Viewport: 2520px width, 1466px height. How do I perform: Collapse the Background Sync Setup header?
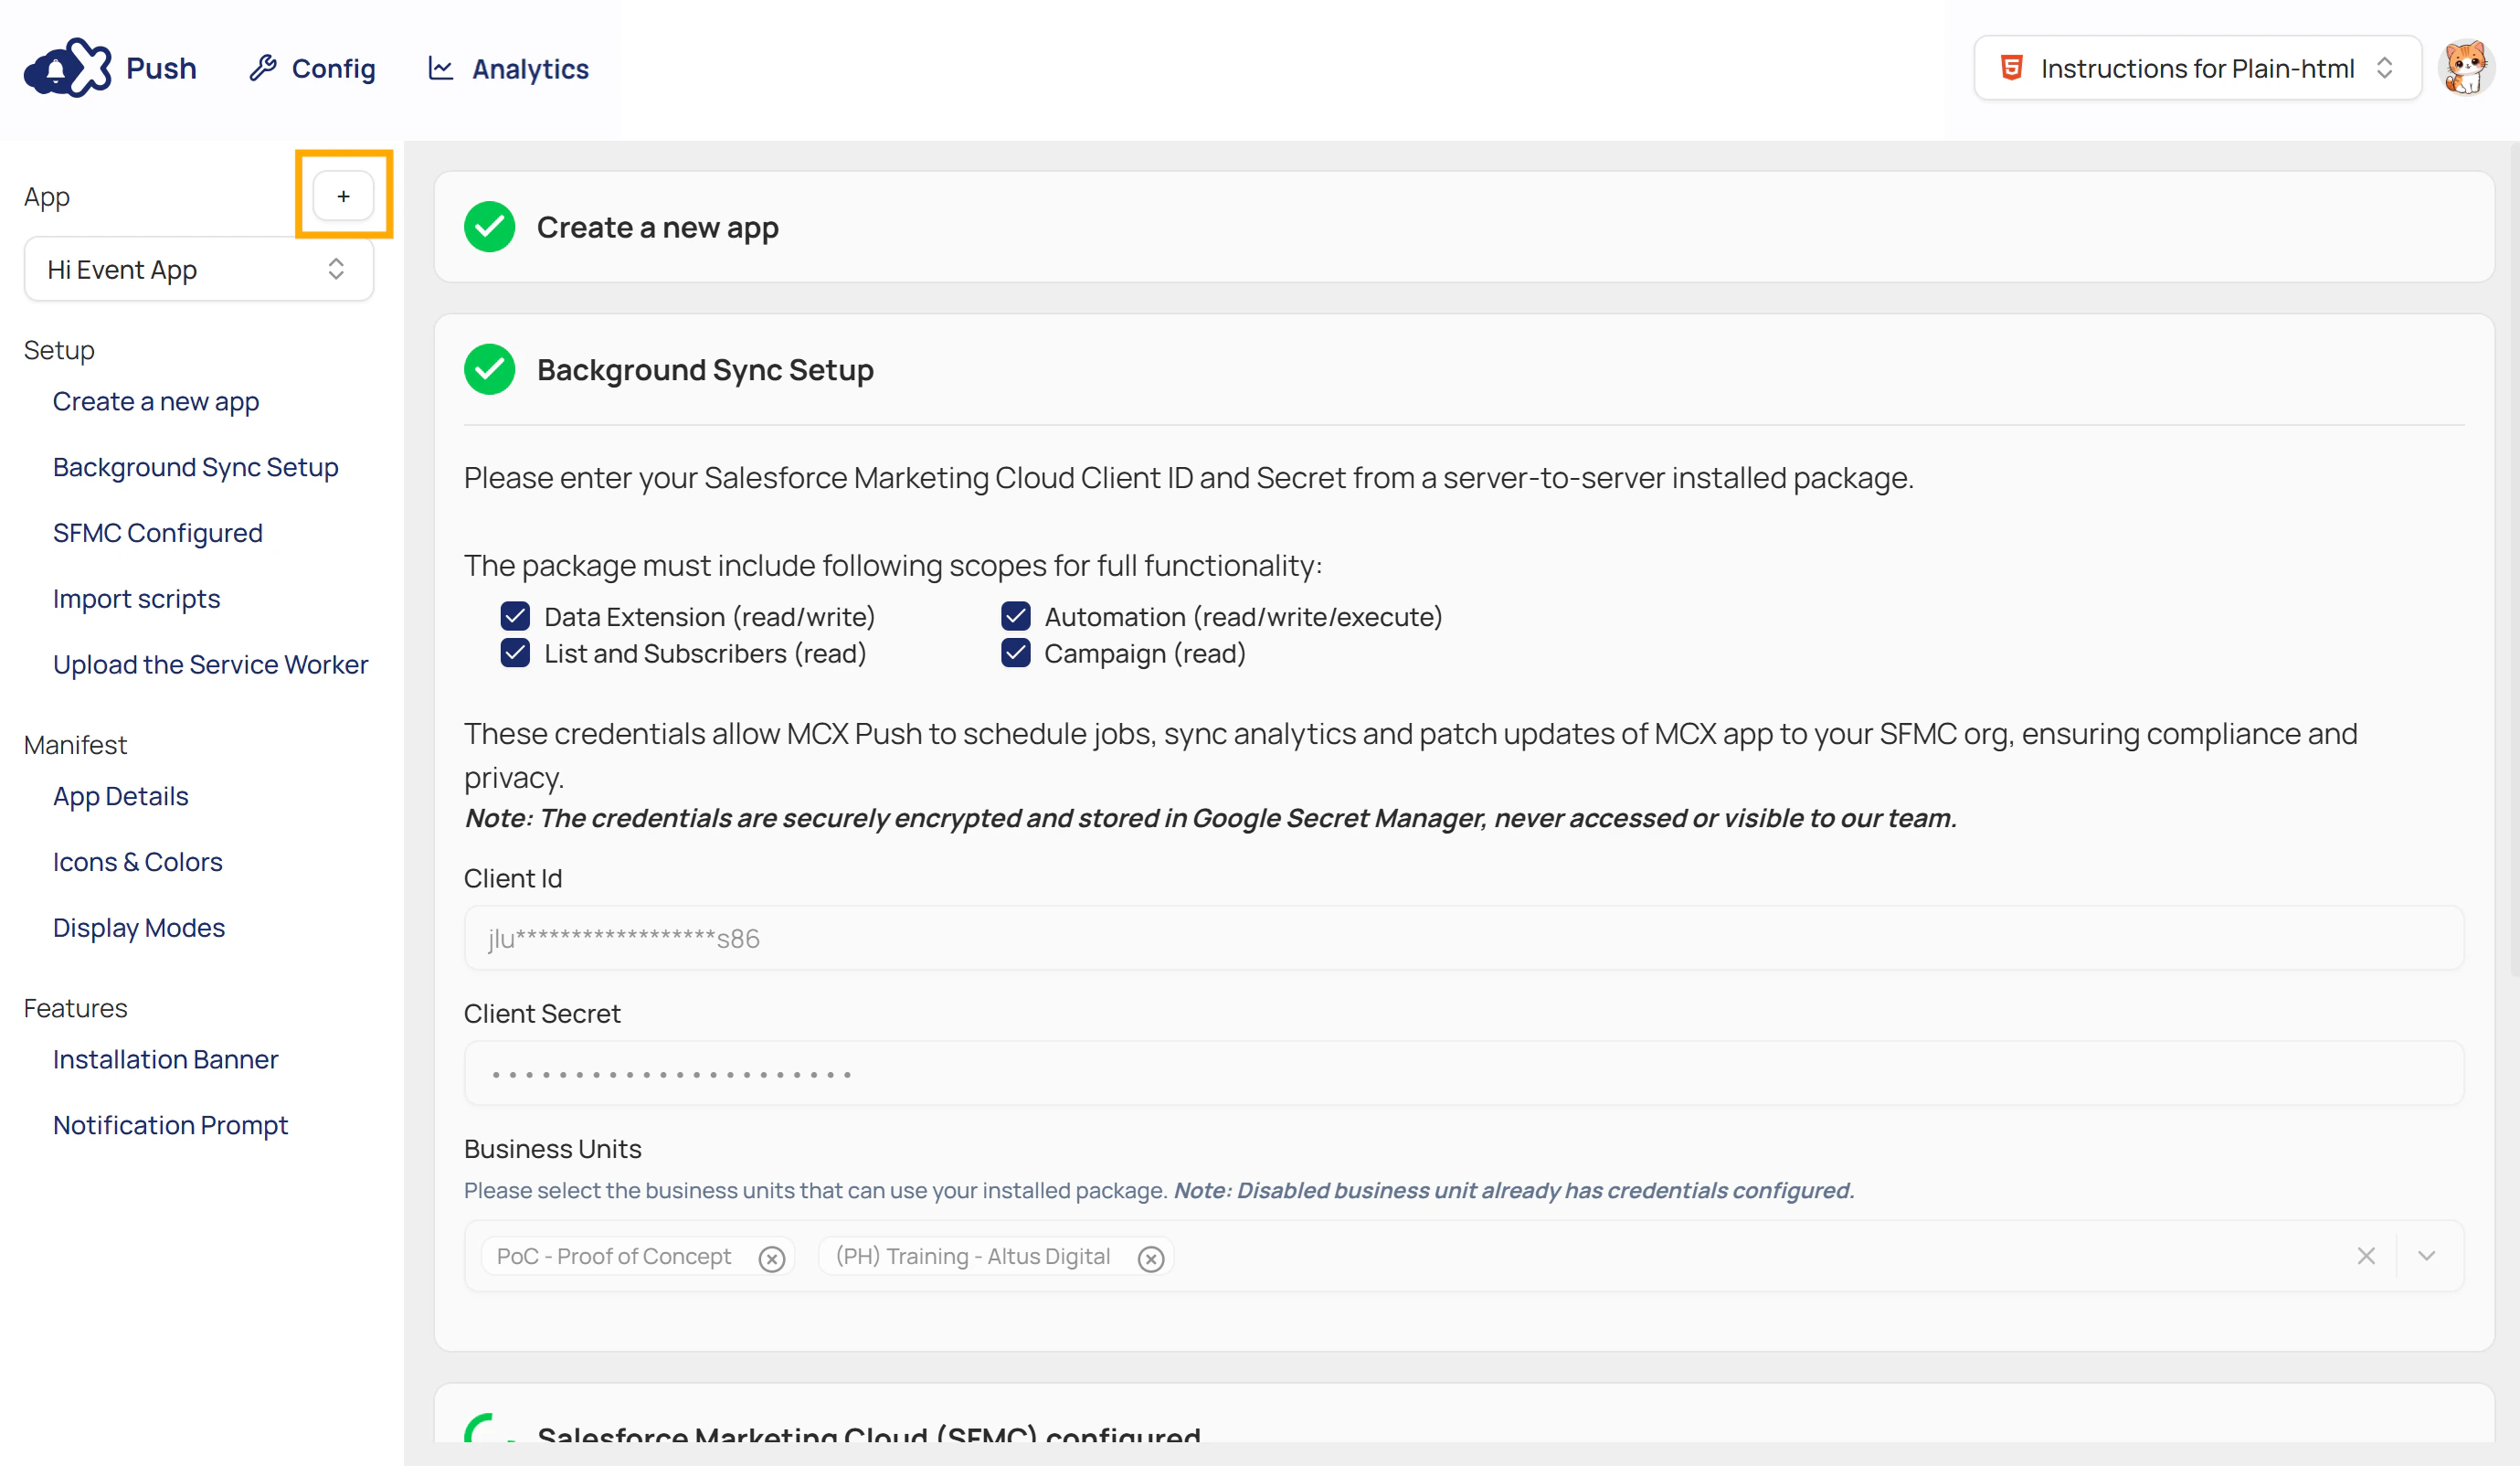click(x=1464, y=369)
